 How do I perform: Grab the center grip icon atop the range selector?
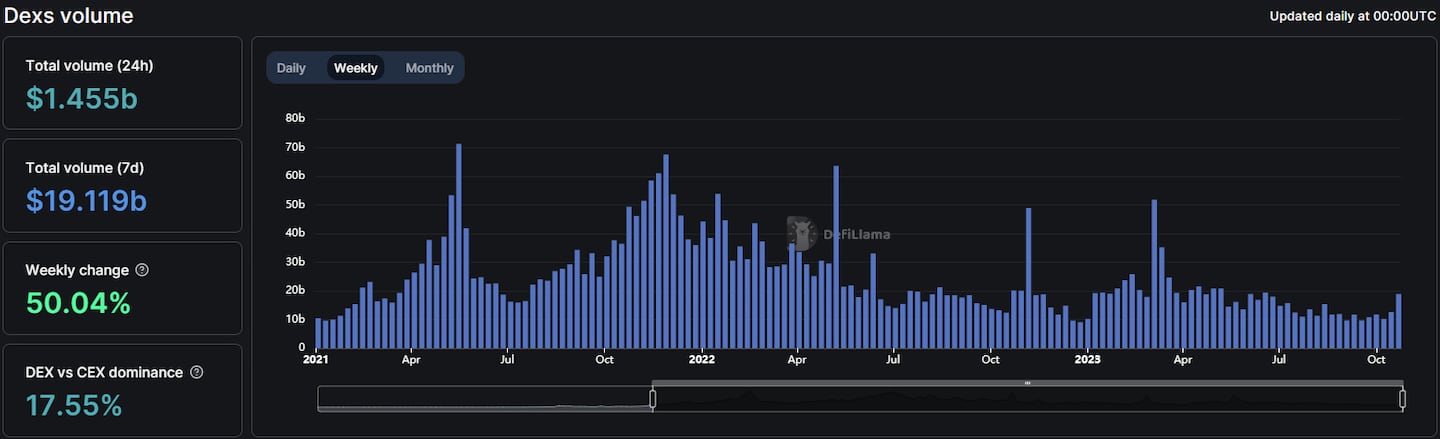[x=1027, y=383]
